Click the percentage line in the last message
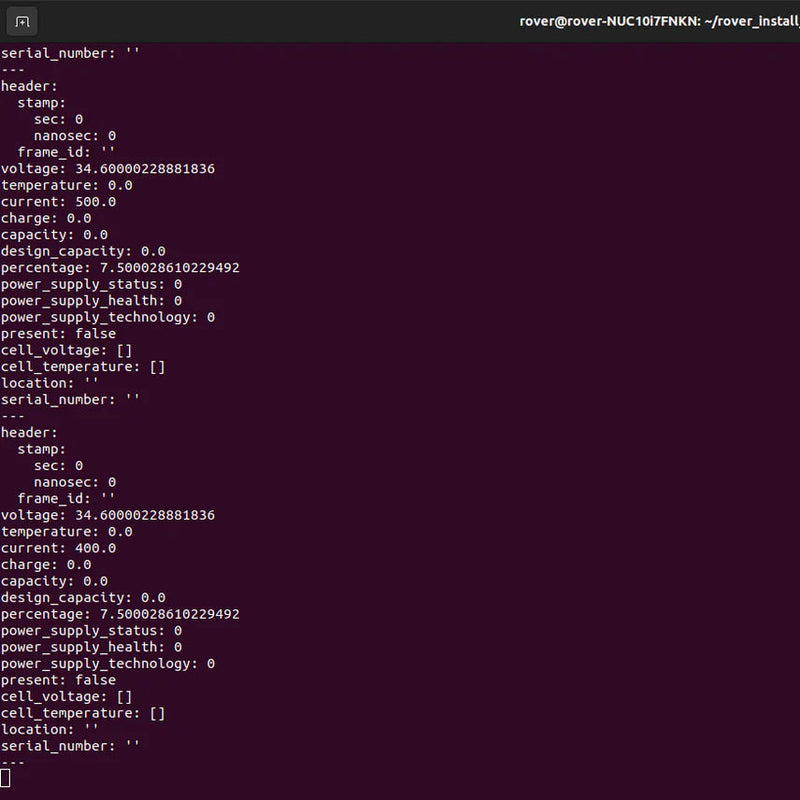The height and width of the screenshot is (800, 800). (x=120, y=614)
